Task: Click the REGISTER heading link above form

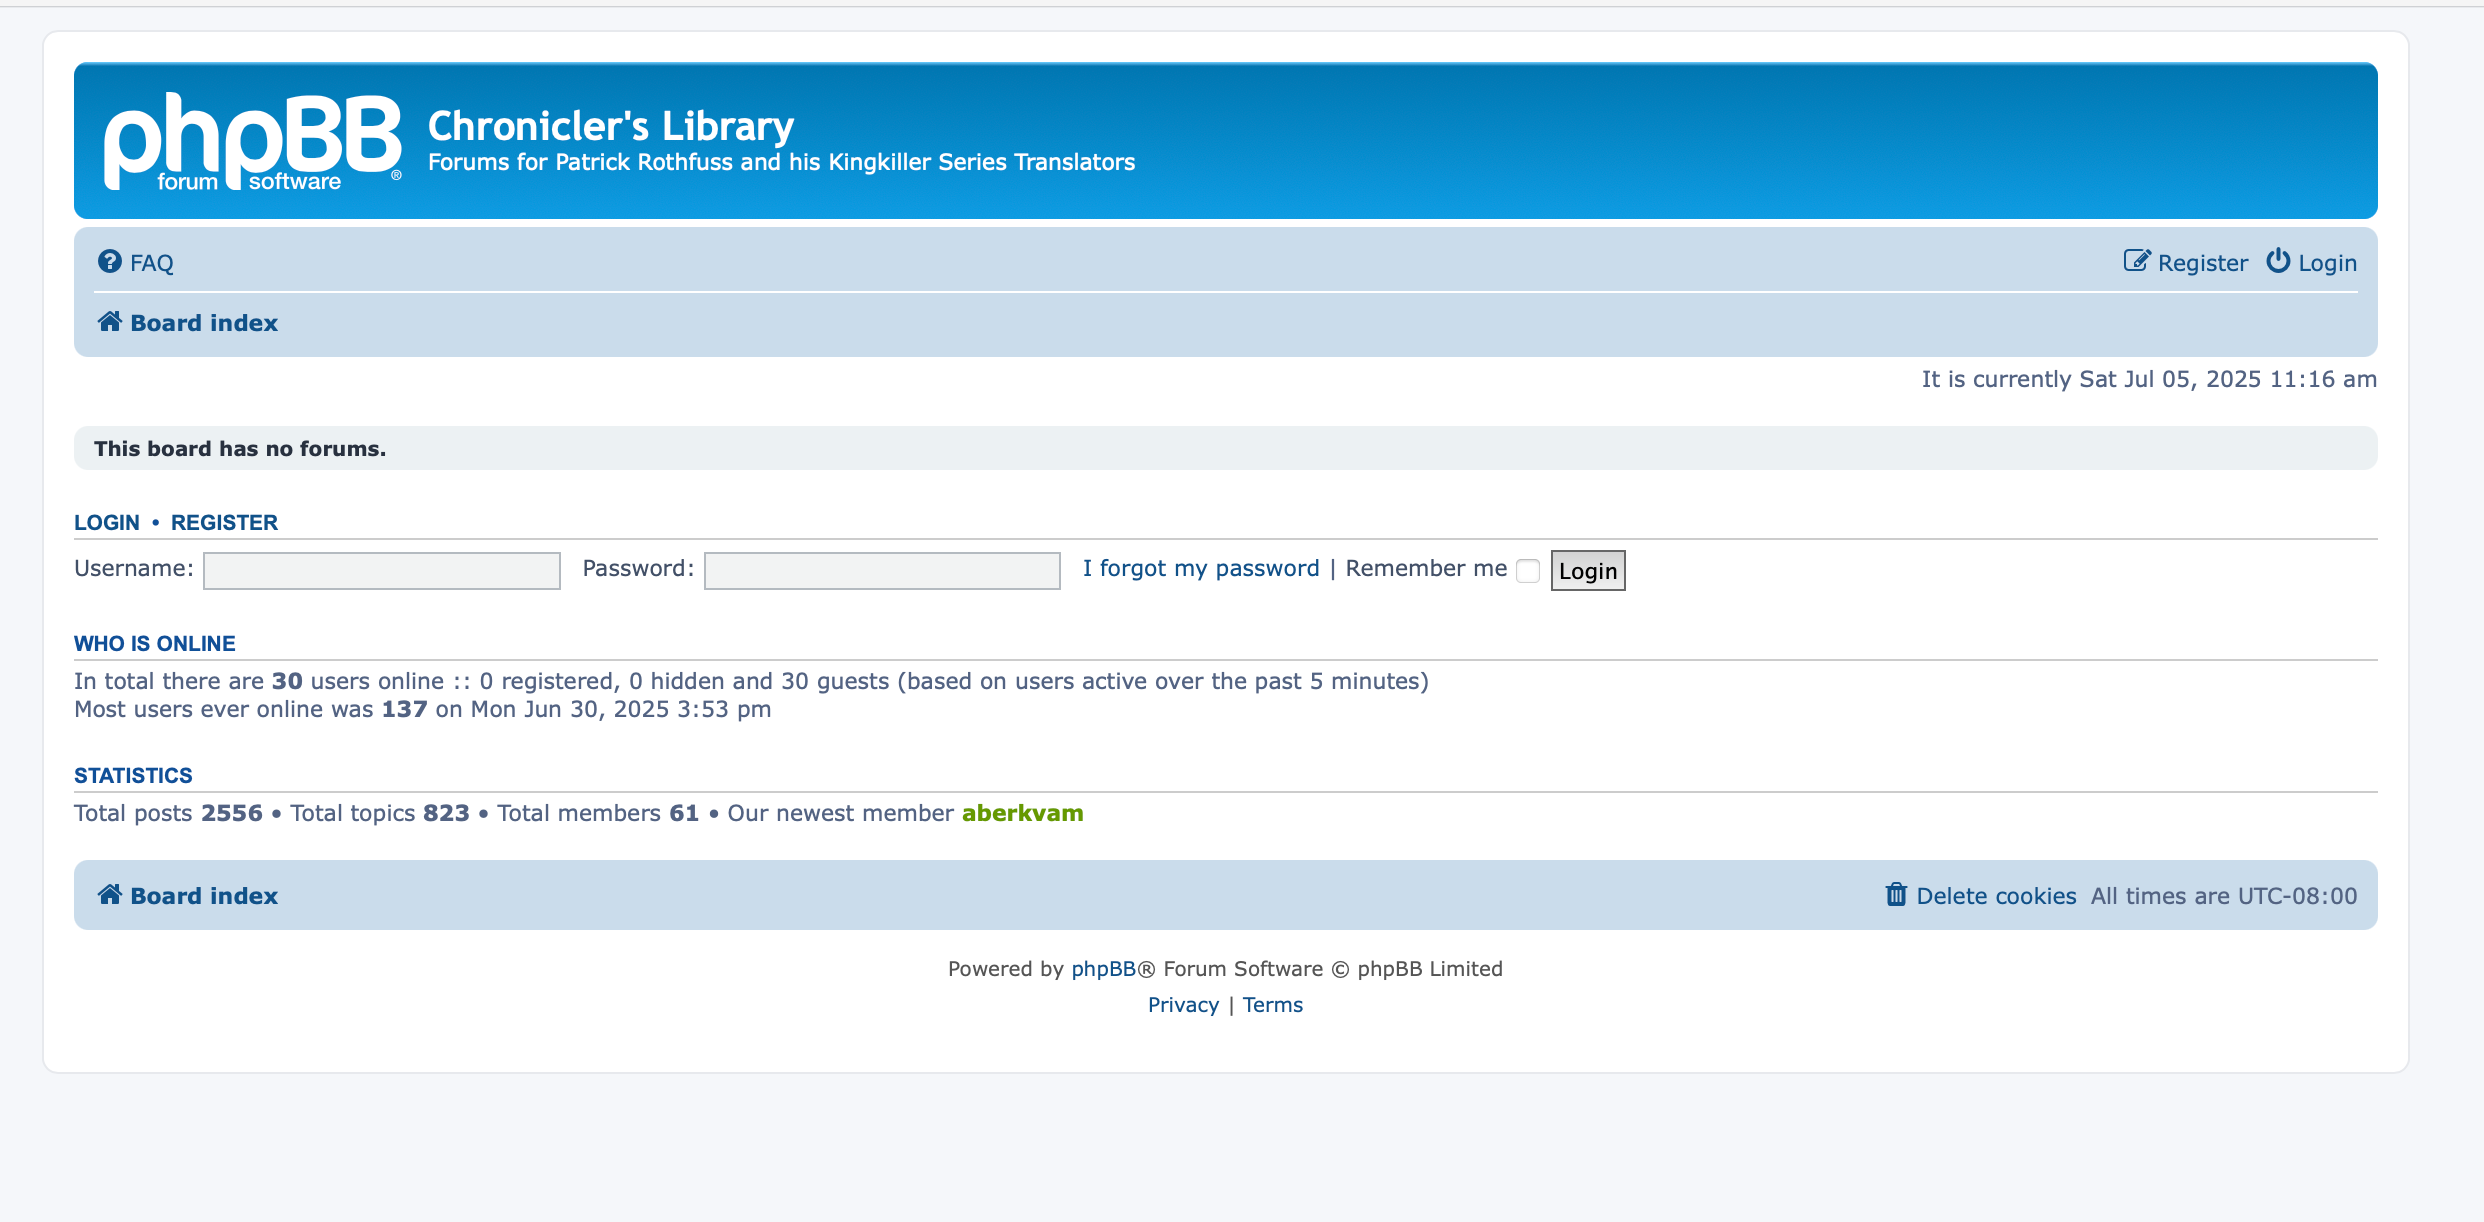Action: click(224, 522)
